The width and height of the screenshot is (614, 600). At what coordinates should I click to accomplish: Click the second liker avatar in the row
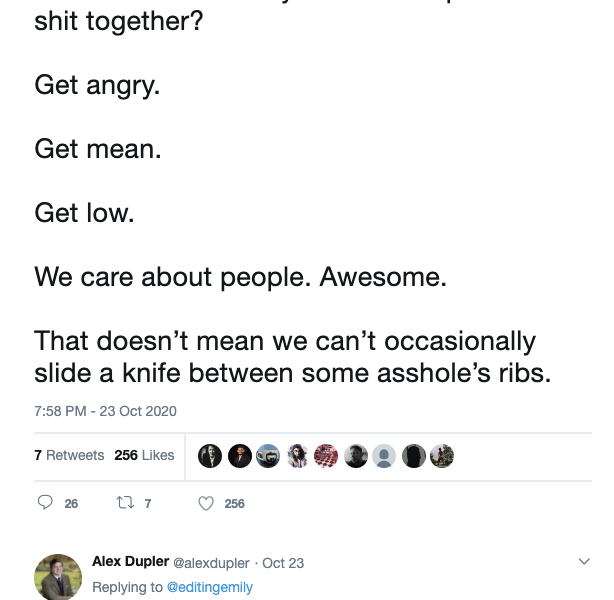click(239, 456)
